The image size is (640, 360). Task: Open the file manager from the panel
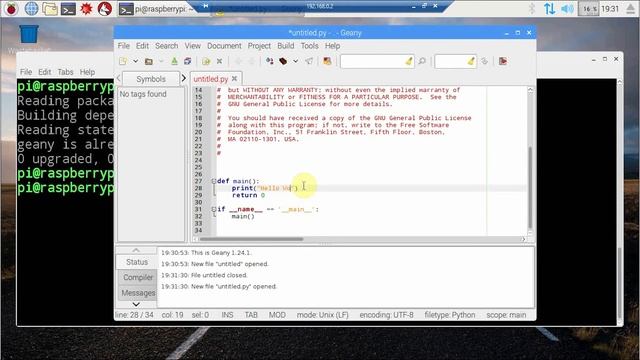pyautogui.click(x=50, y=9)
